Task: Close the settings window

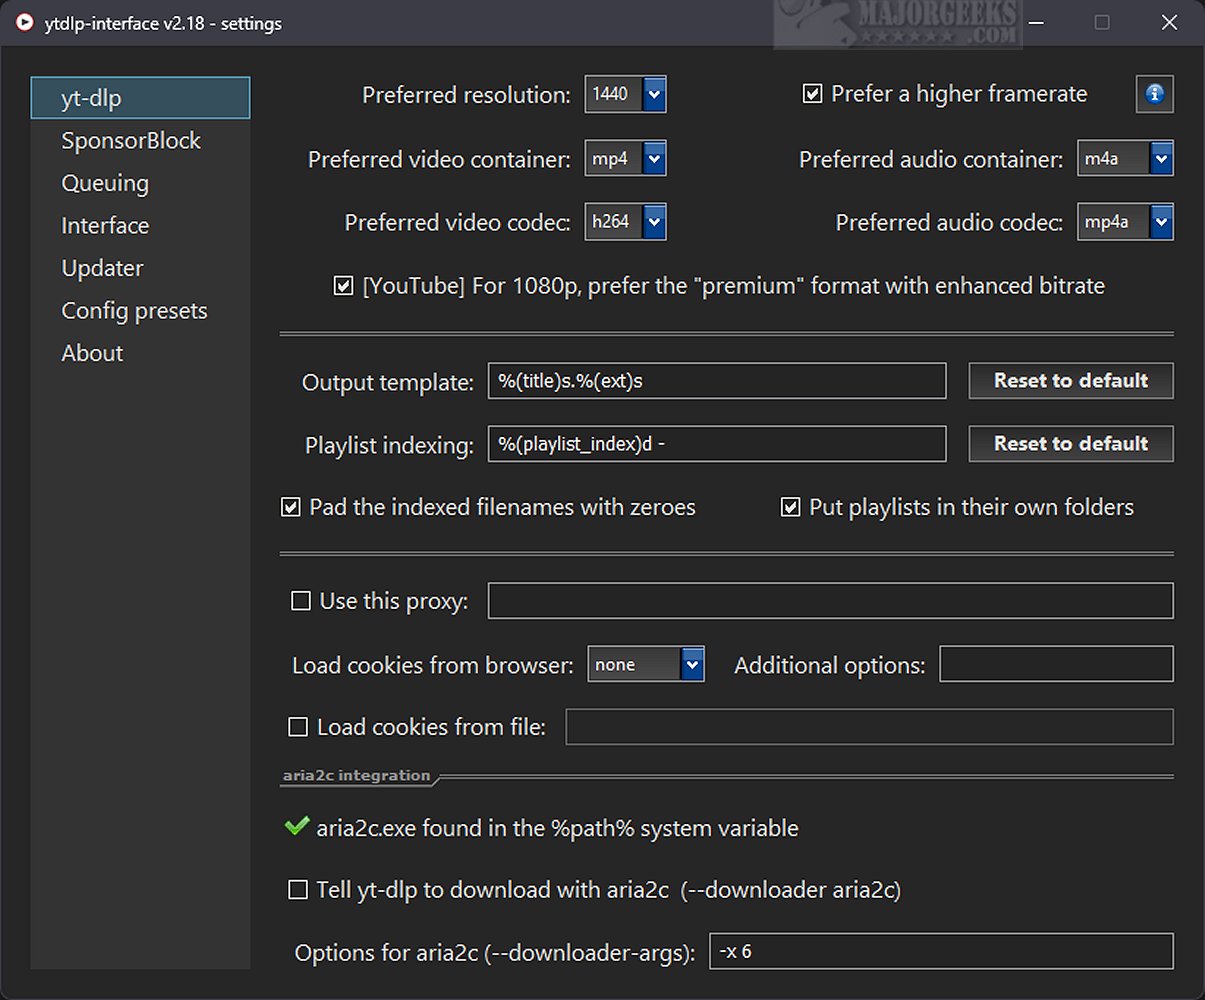Action: pos(1168,22)
